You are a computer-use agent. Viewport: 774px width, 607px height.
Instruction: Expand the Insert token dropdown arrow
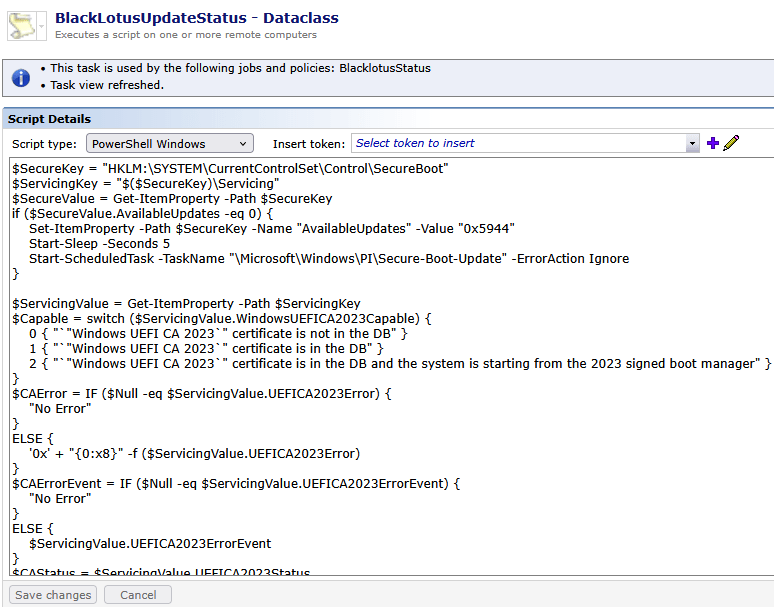[x=692, y=143]
